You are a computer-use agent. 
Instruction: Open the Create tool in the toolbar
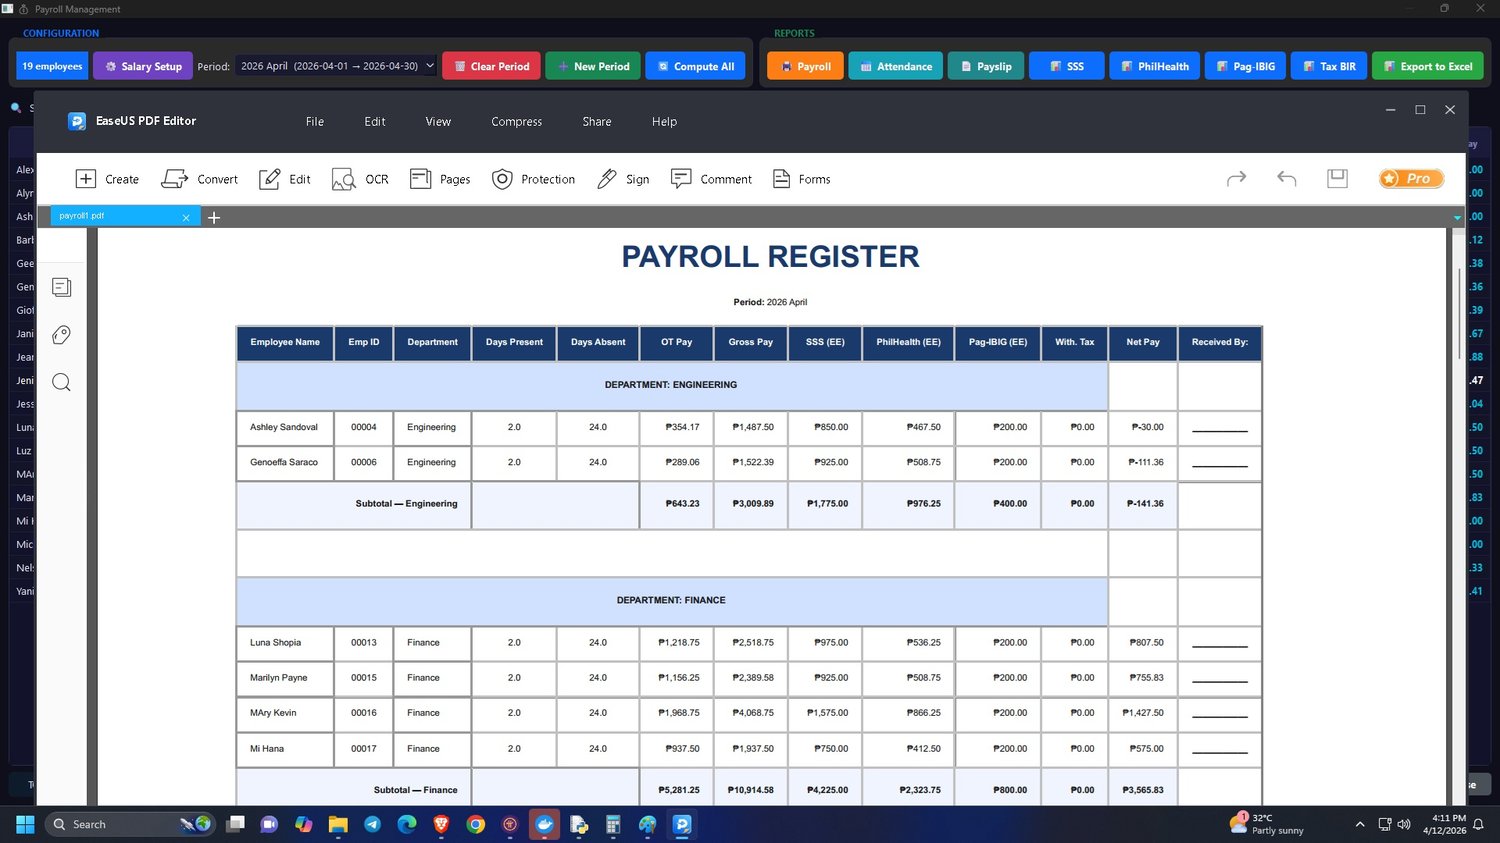[107, 179]
